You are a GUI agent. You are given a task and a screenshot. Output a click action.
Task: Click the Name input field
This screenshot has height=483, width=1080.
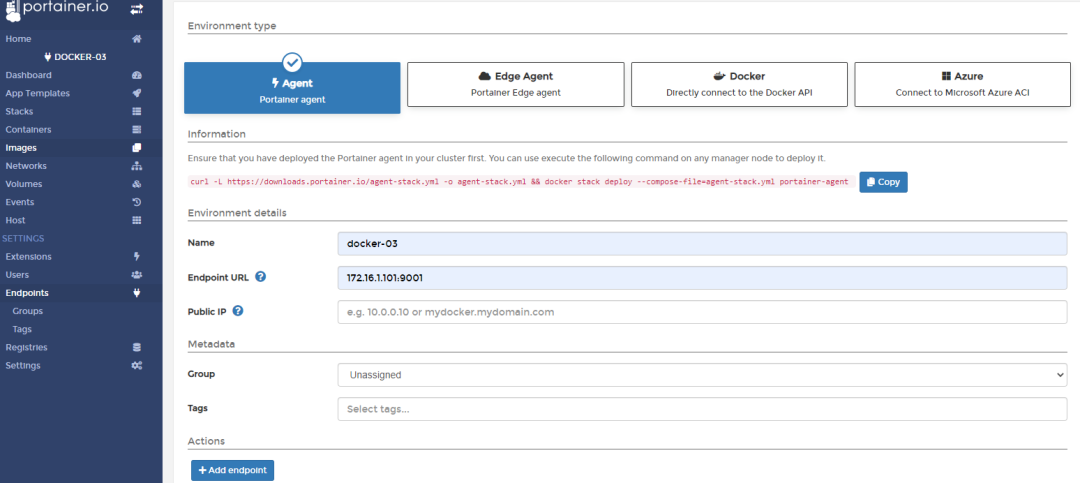[x=702, y=244]
